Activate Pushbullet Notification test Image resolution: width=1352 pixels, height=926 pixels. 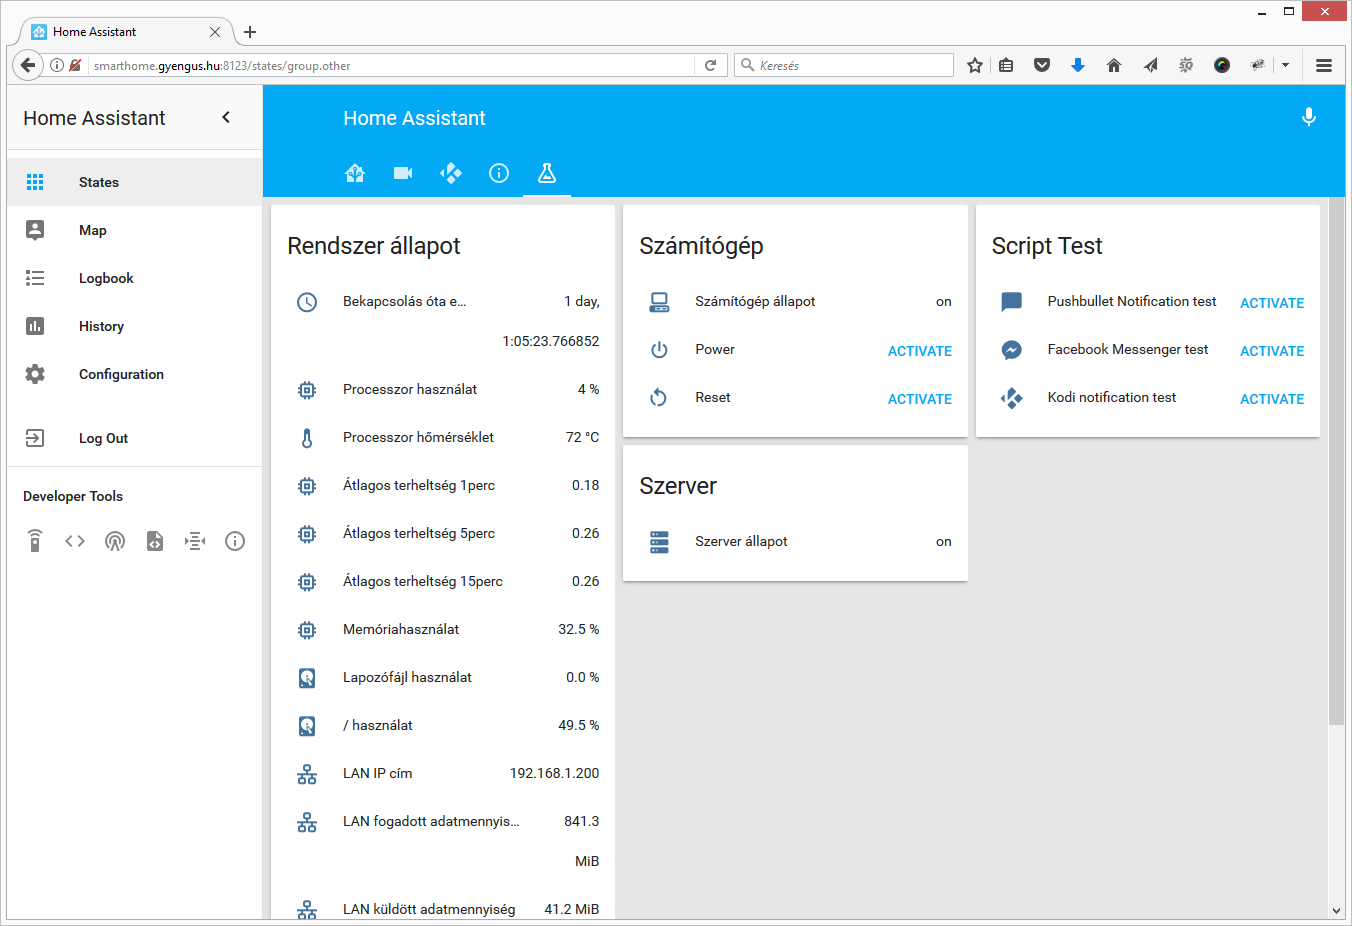click(x=1271, y=303)
